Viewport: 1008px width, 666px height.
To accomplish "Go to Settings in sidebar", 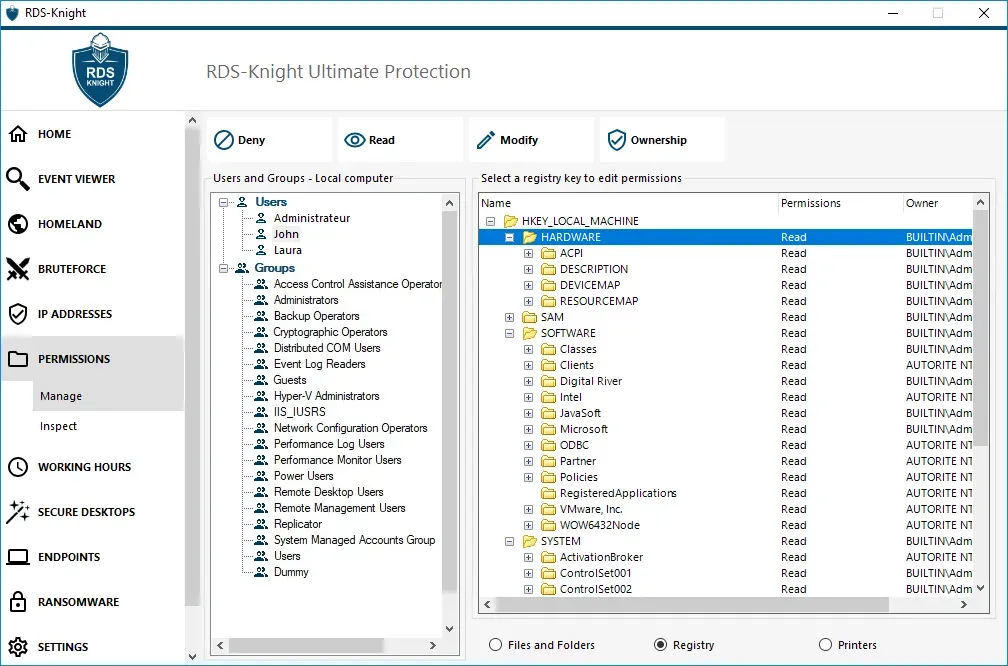I will click(x=62, y=647).
